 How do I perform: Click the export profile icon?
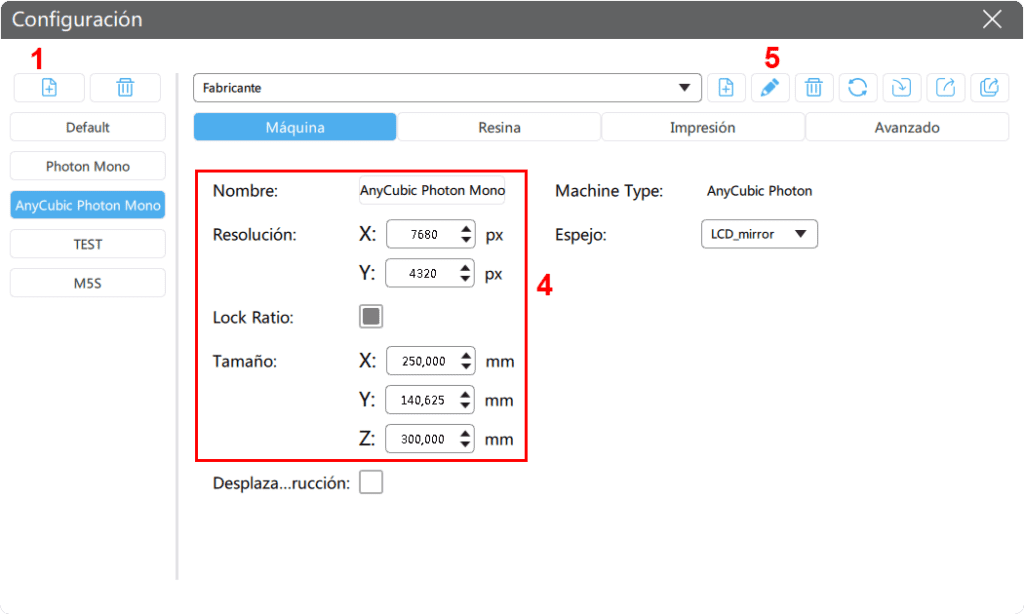[x=945, y=88]
